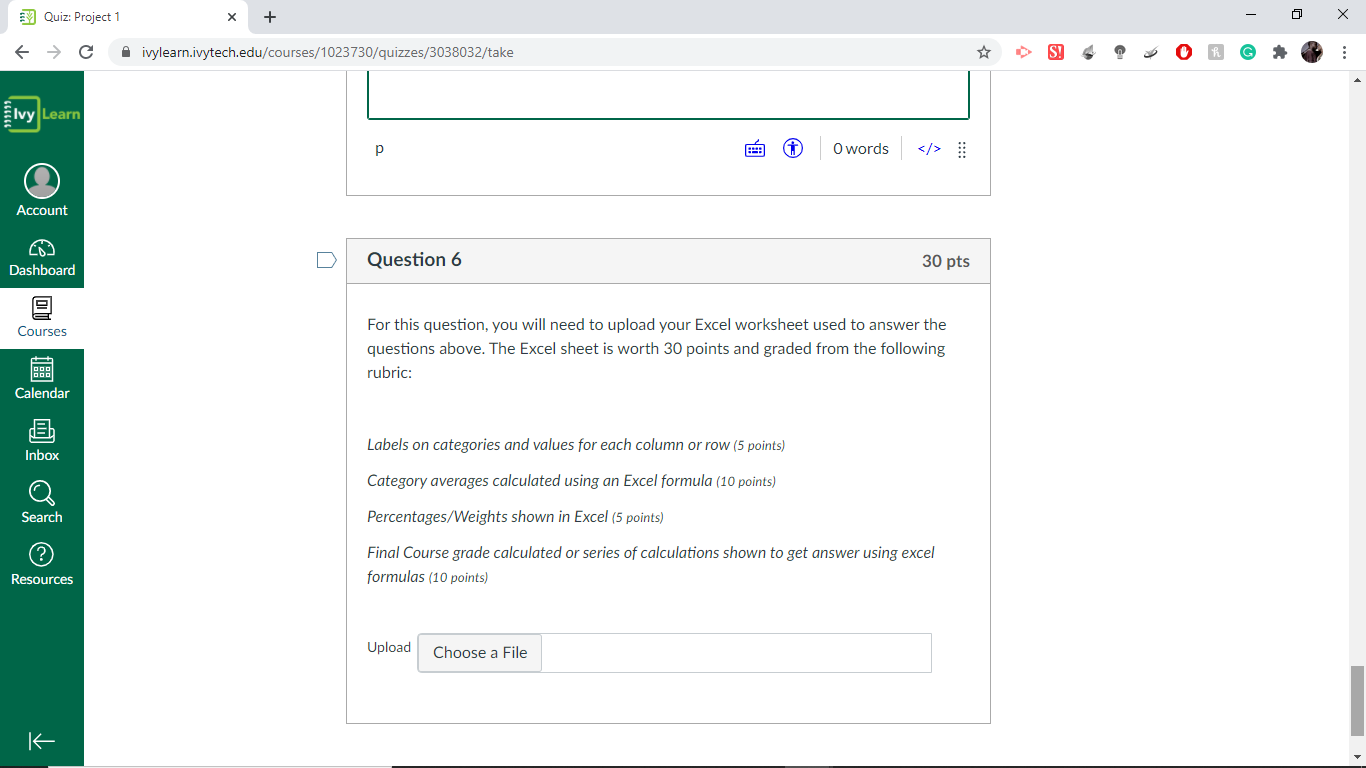Open Chrome's three-dot menu
This screenshot has width=1366, height=768.
coord(1345,52)
